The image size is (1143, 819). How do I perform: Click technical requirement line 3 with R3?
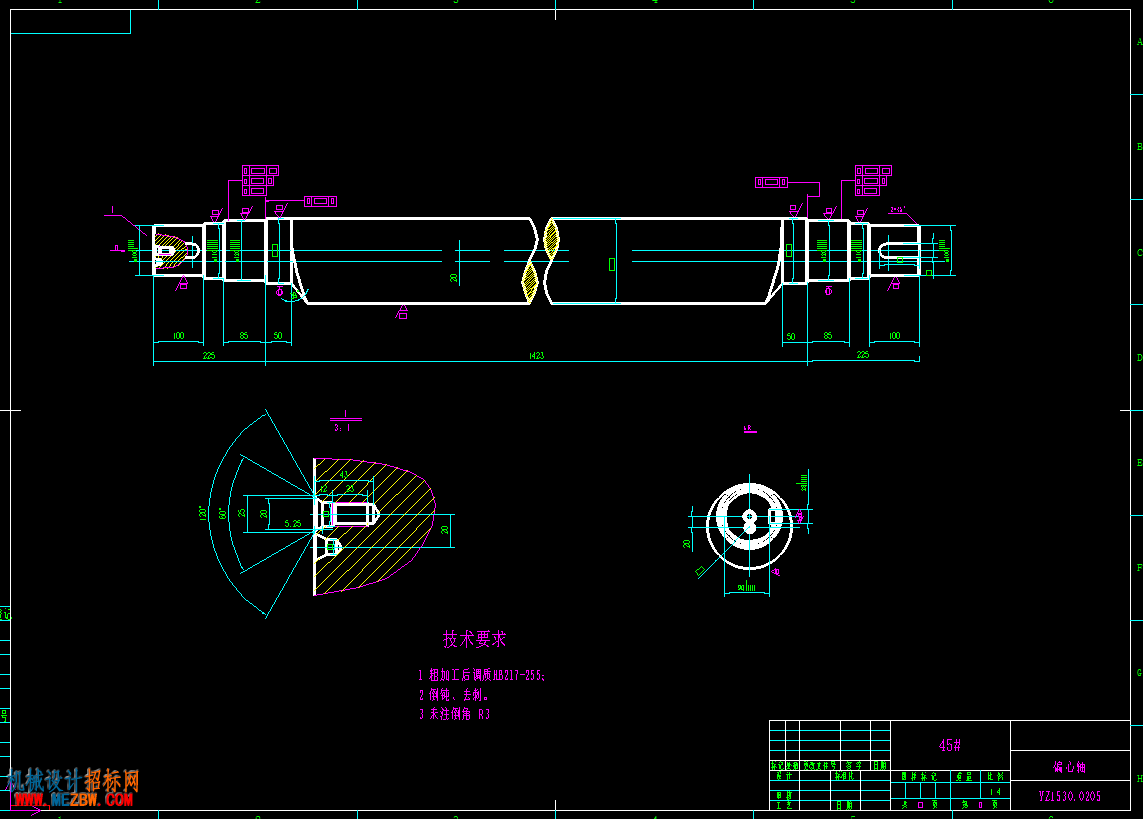(454, 715)
